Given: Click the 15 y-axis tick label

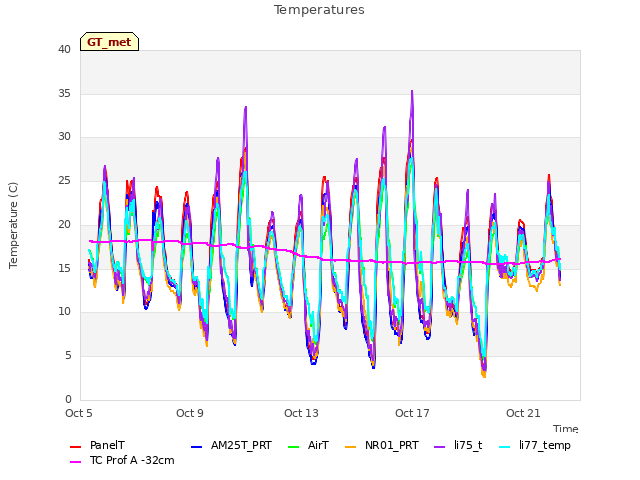Looking at the screenshot, I should coord(64,268).
